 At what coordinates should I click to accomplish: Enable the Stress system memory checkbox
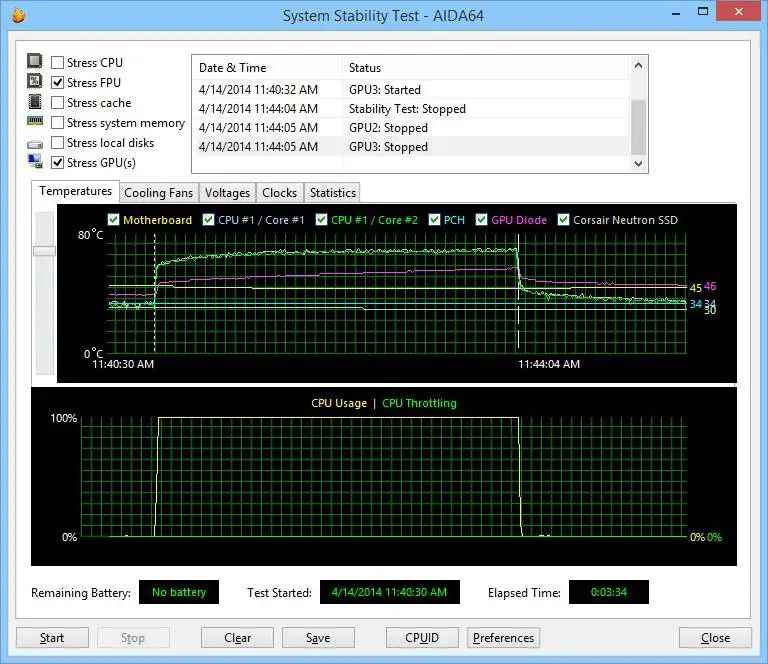point(57,122)
